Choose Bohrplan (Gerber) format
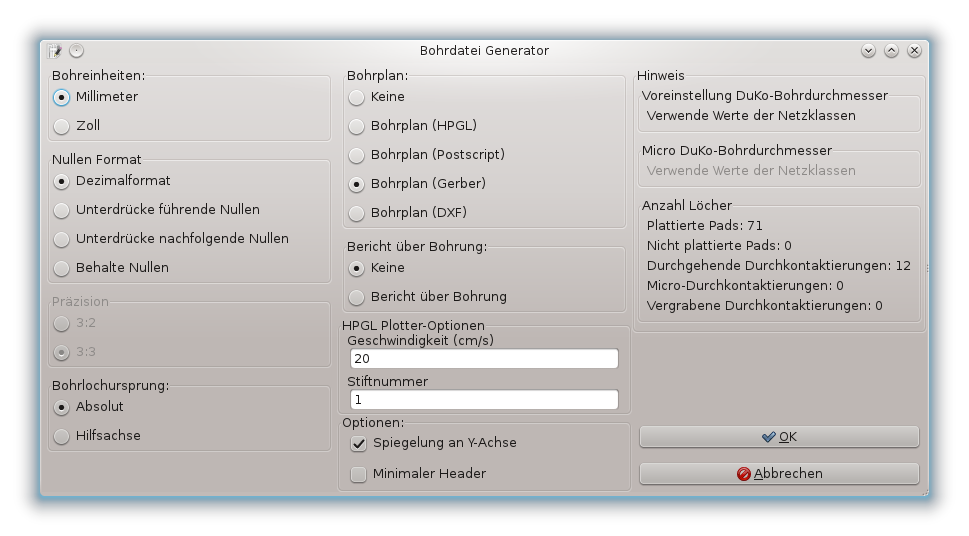 pyautogui.click(x=417, y=184)
